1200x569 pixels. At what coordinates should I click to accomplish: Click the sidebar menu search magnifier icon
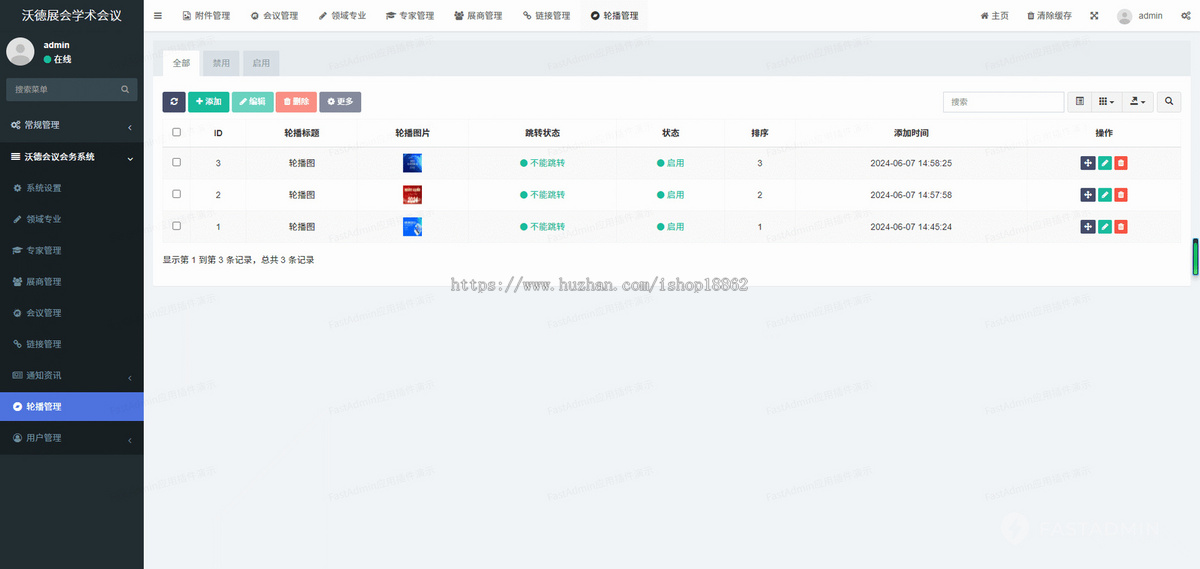(126, 90)
